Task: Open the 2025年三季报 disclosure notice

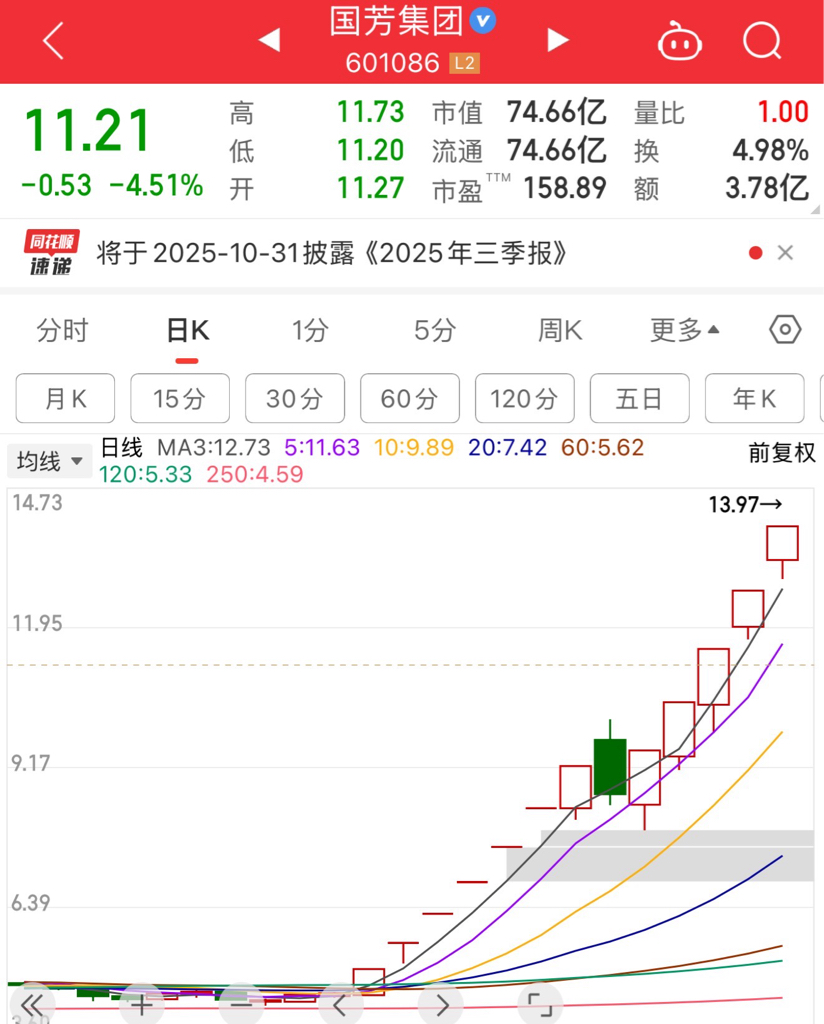Action: click(x=332, y=253)
